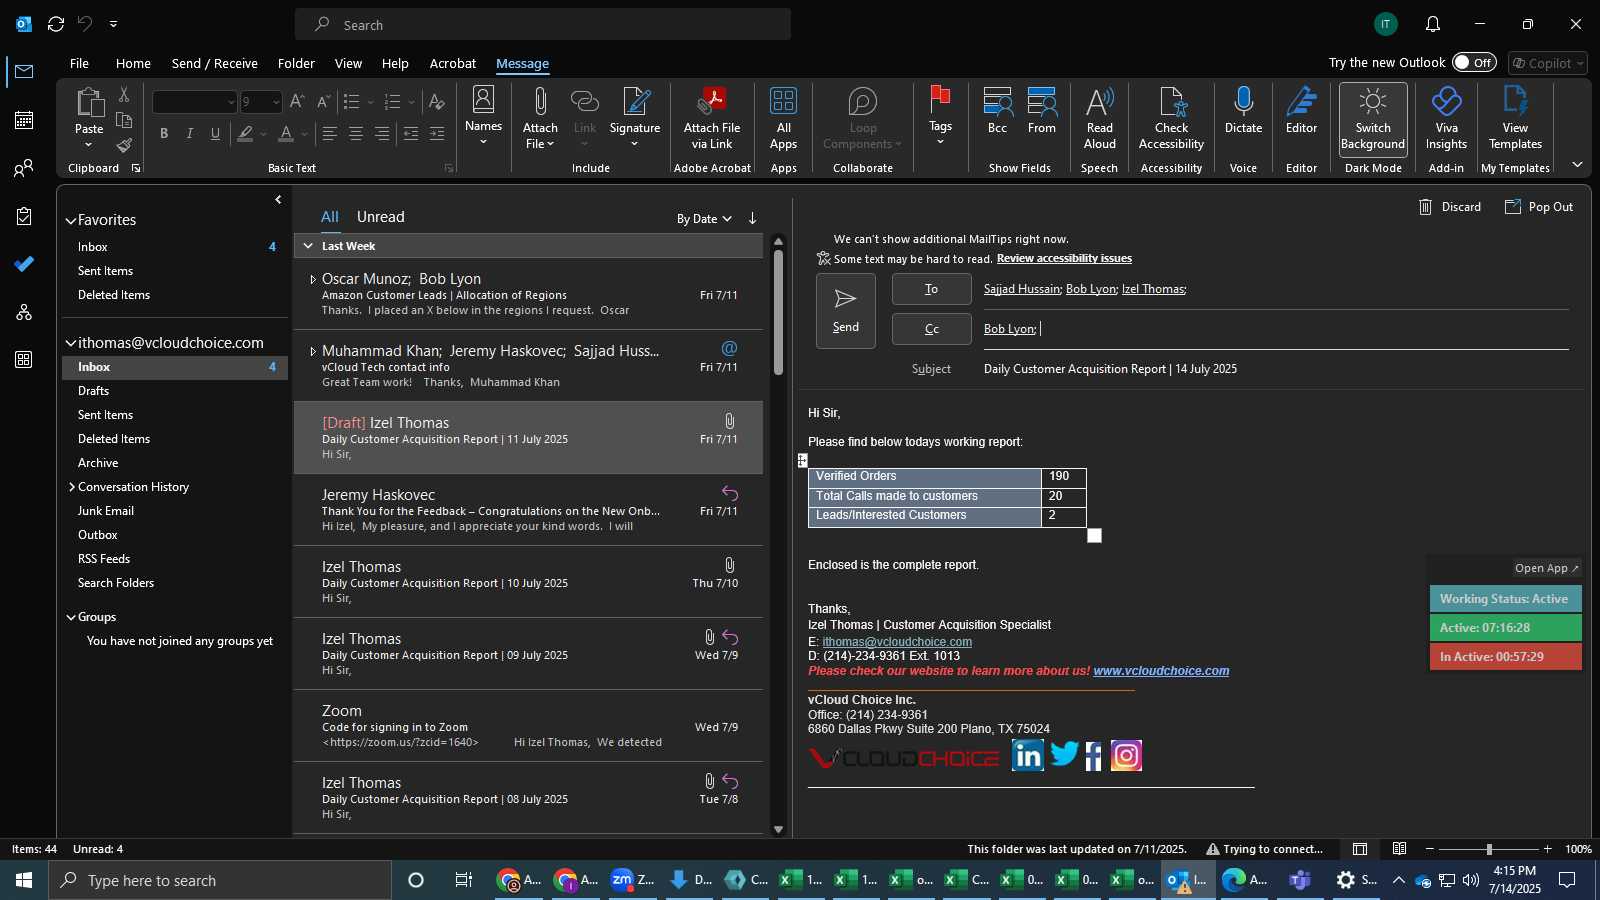Collapse the Favorites section
1600x900 pixels.
coord(71,221)
